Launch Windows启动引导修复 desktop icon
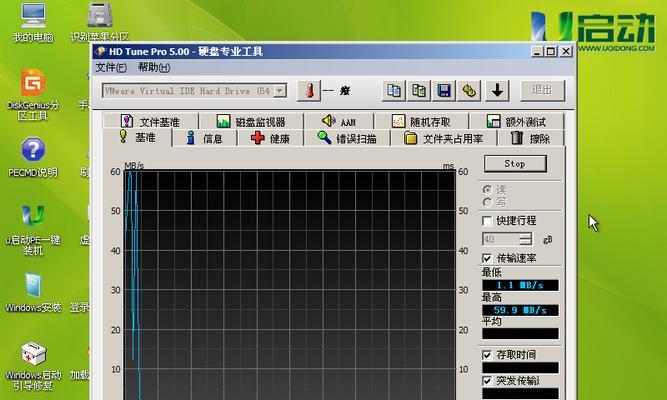Image resolution: width=667 pixels, height=400 pixels. pos(33,366)
